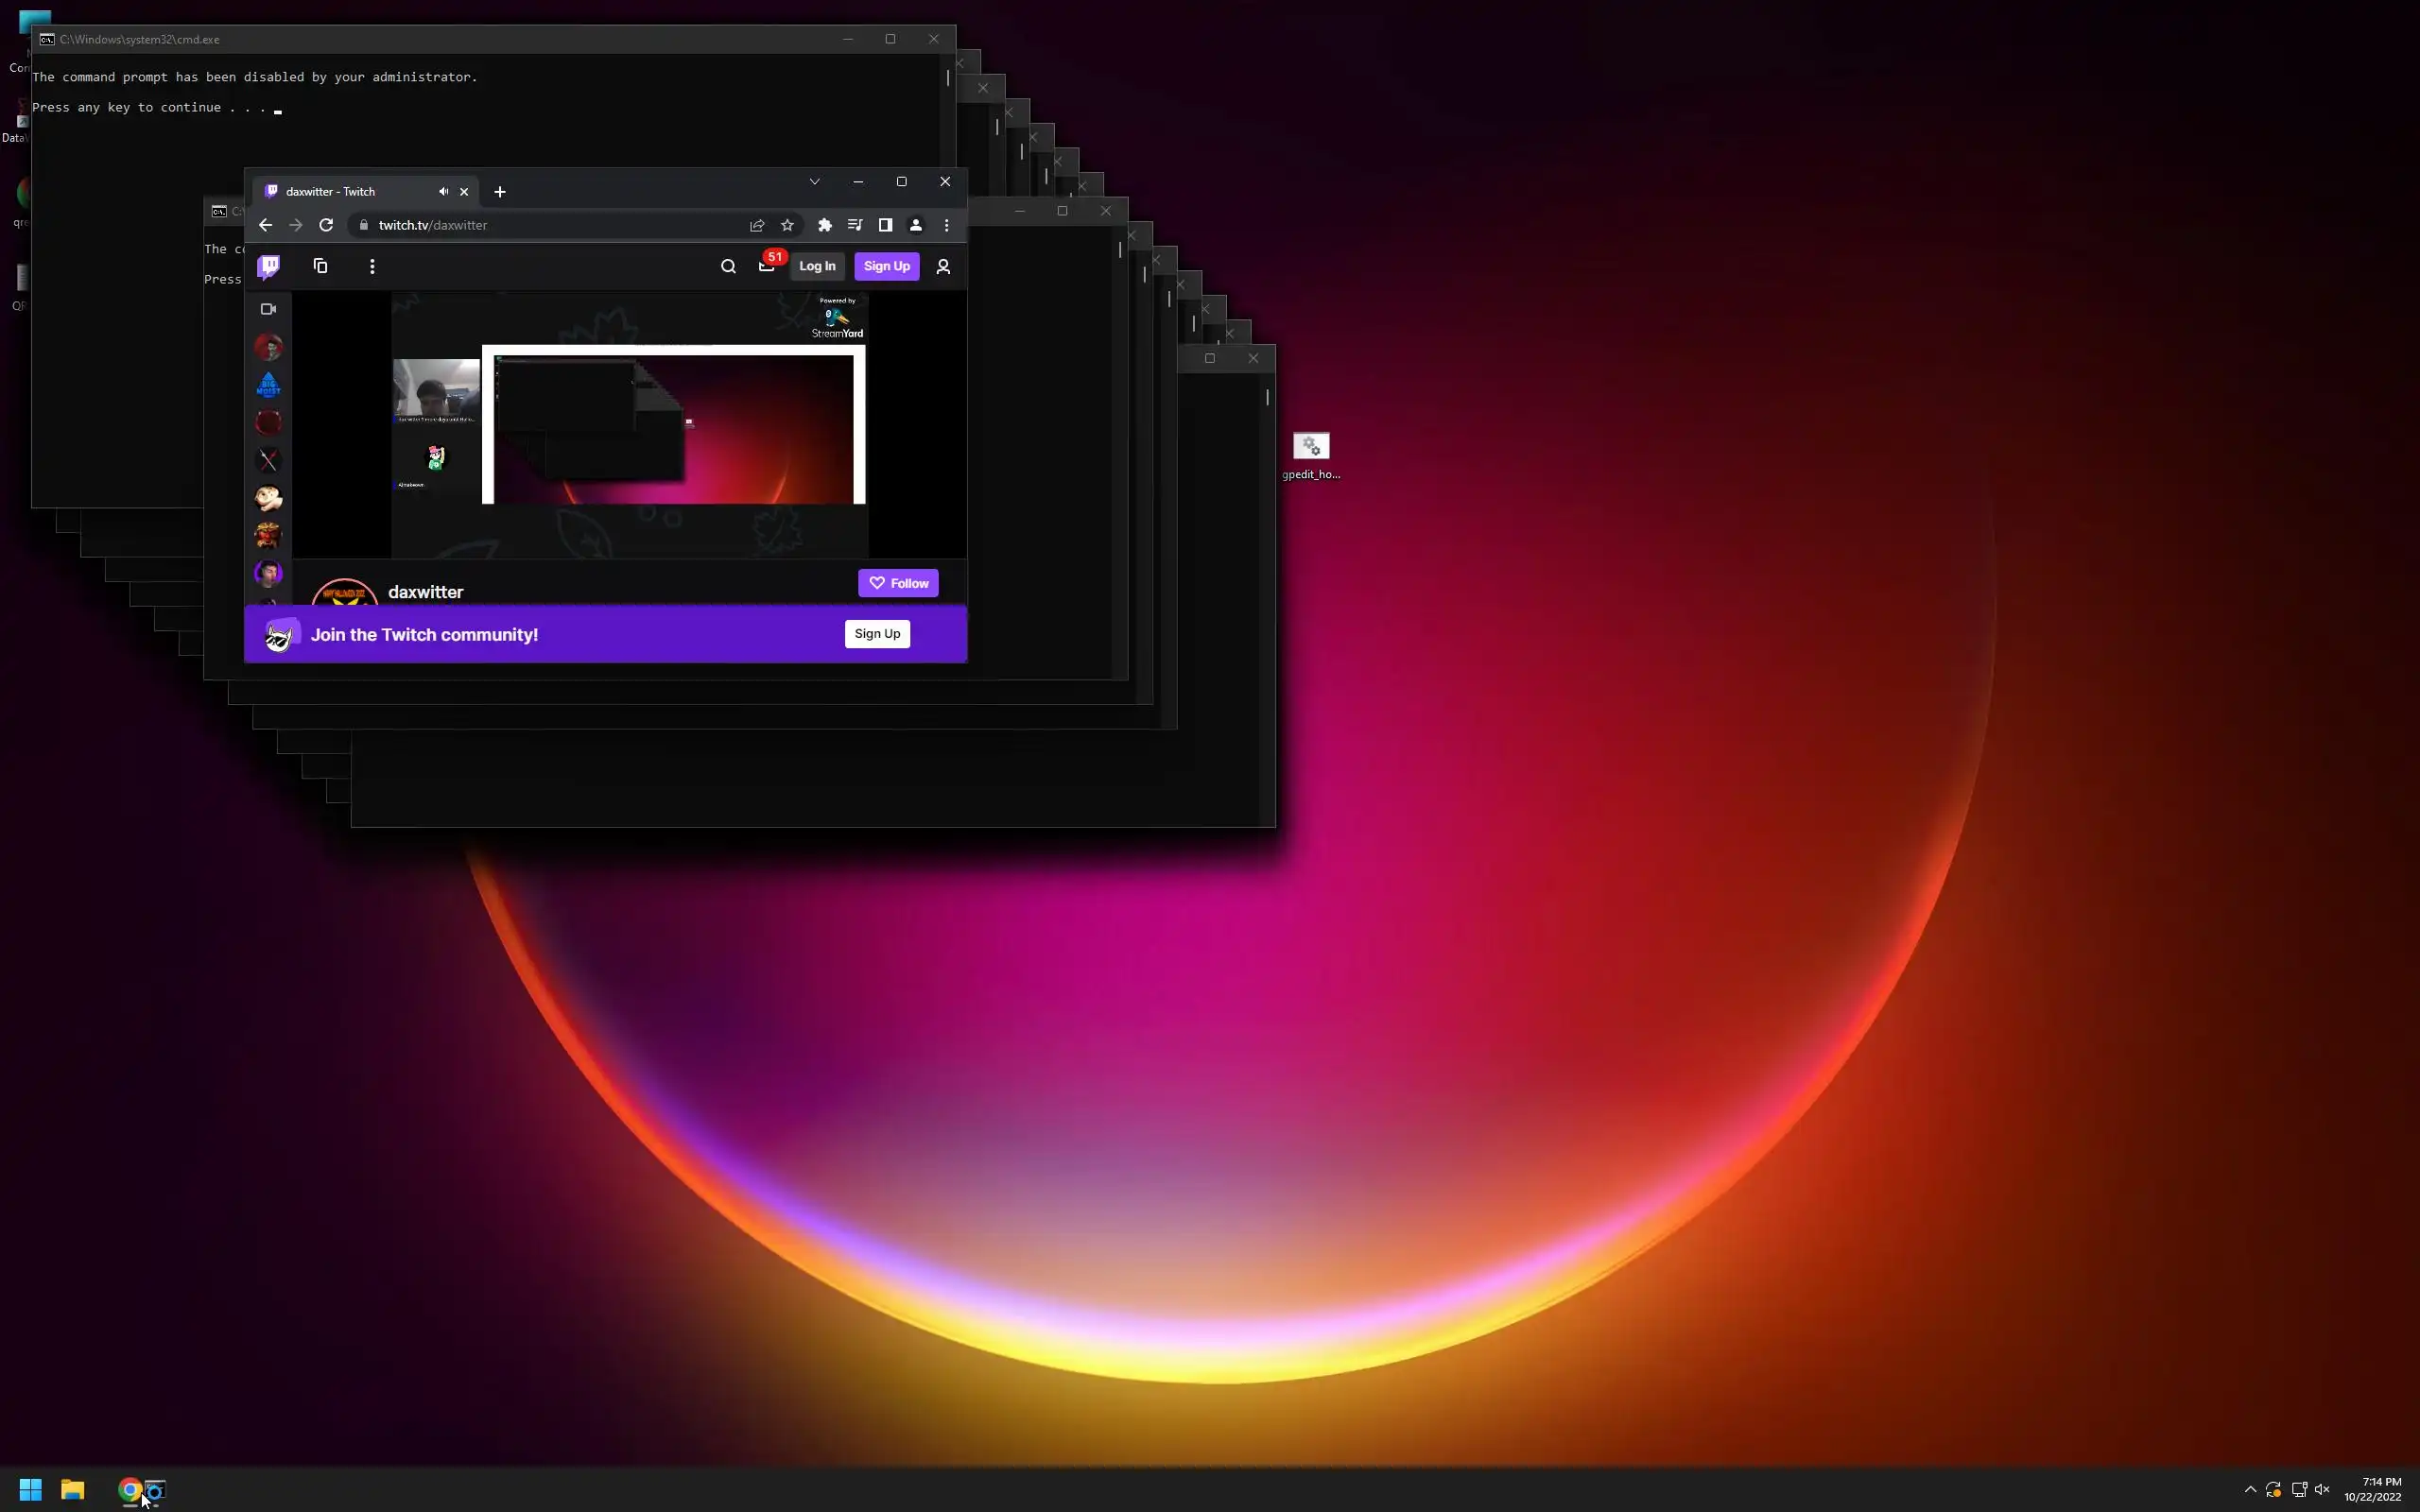Open Twitch notifications inbox showing 51
This screenshot has width=2420, height=1512.
(767, 266)
